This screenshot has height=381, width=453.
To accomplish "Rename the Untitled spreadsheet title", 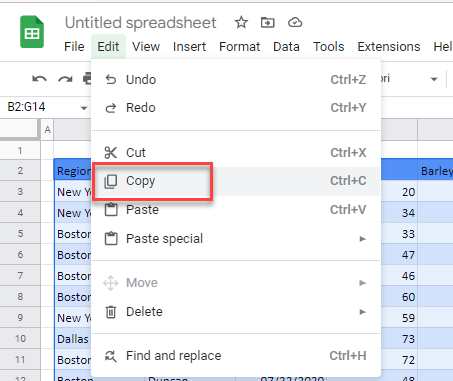I will [140, 23].
